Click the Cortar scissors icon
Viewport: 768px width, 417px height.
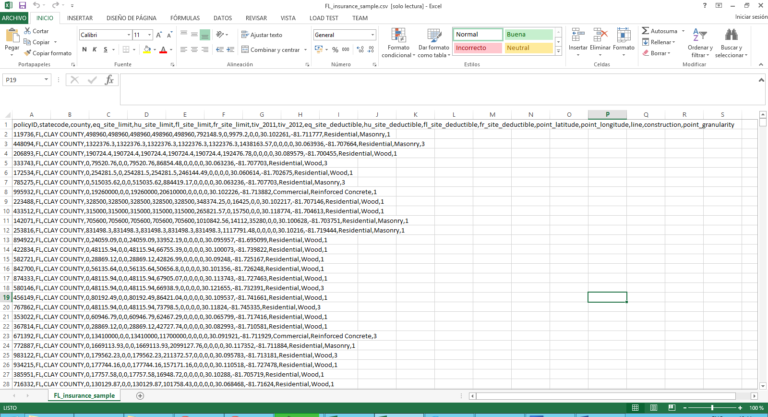(26, 31)
